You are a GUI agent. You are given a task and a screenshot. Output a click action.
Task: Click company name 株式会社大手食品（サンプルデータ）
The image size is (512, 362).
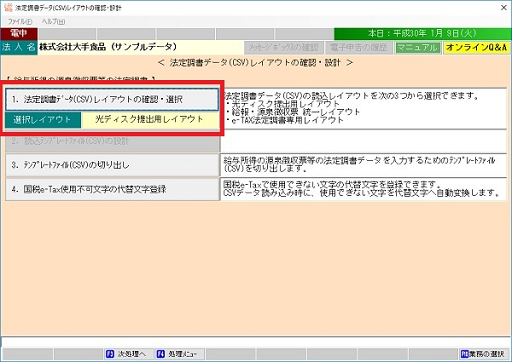coord(108,47)
